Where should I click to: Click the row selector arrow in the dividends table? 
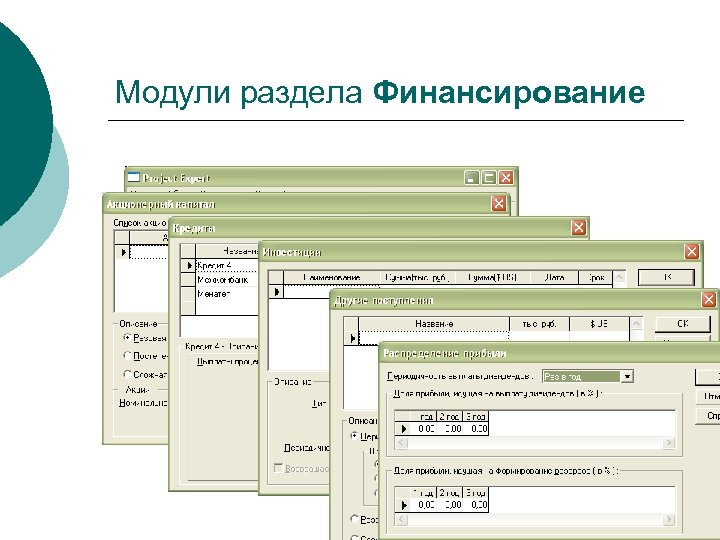(x=403, y=429)
